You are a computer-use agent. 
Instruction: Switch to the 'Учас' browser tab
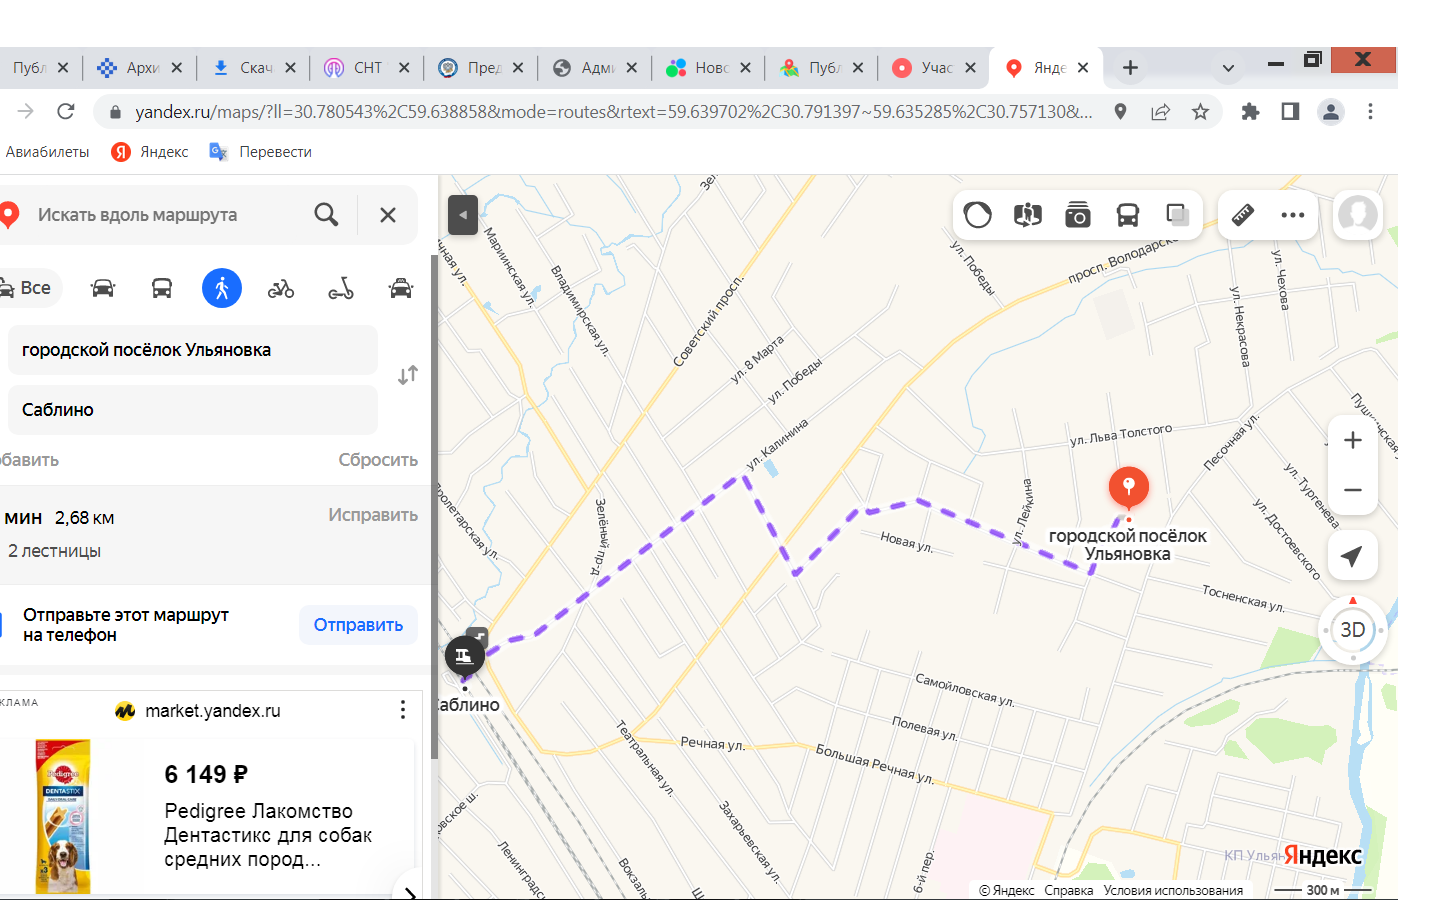(934, 68)
